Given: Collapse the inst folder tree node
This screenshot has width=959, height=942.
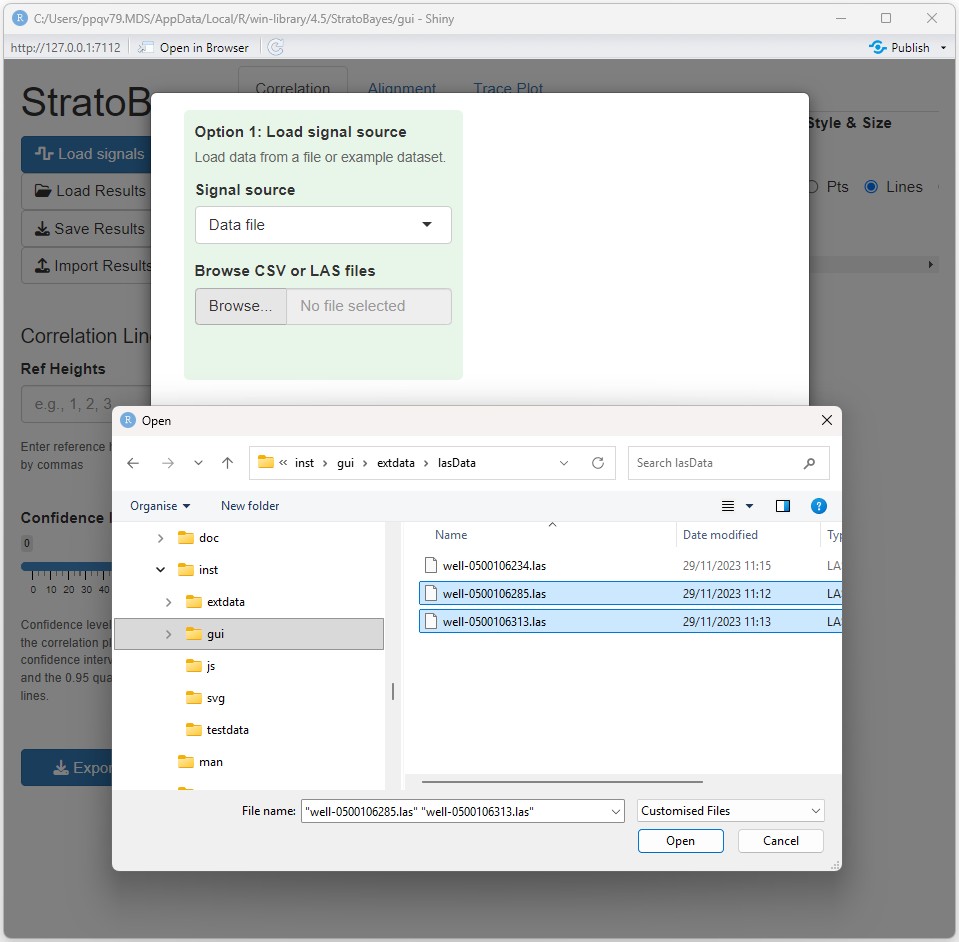Looking at the screenshot, I should click(x=160, y=570).
